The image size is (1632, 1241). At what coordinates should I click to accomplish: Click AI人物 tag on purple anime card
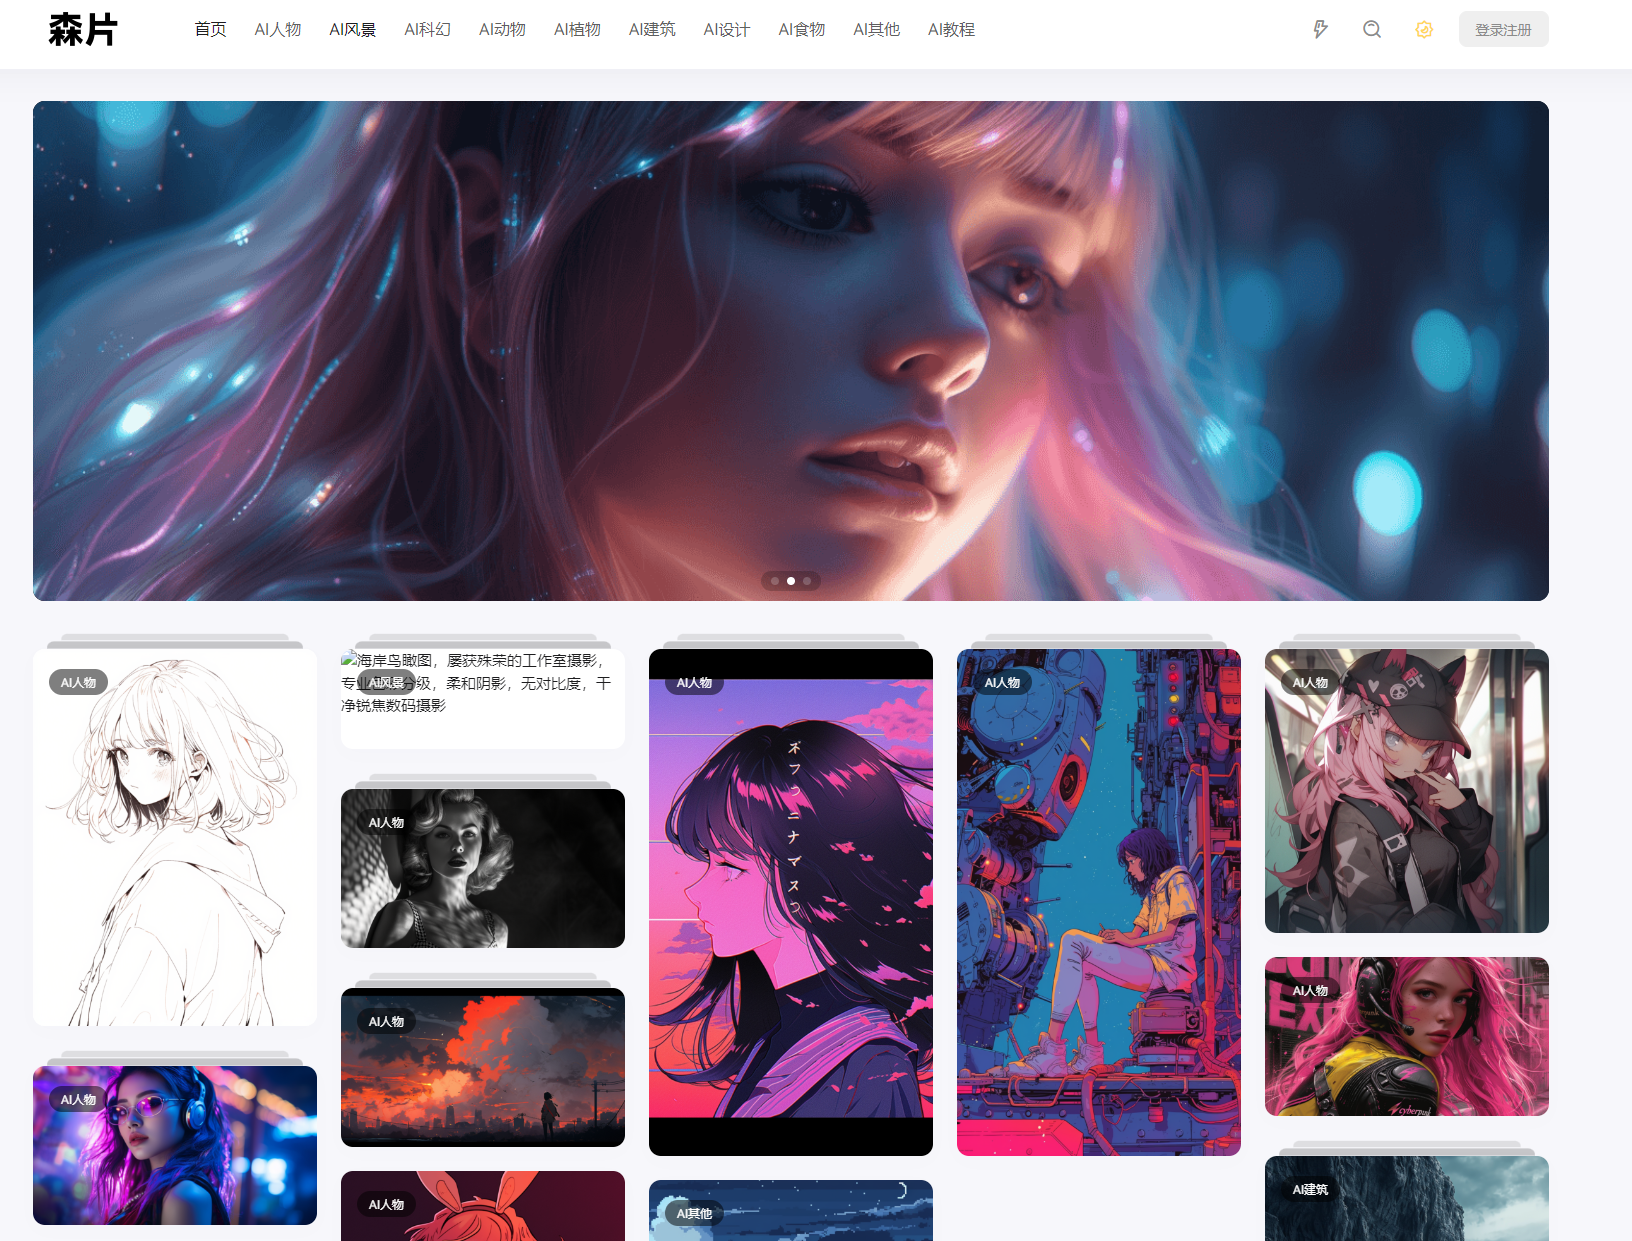tap(694, 683)
